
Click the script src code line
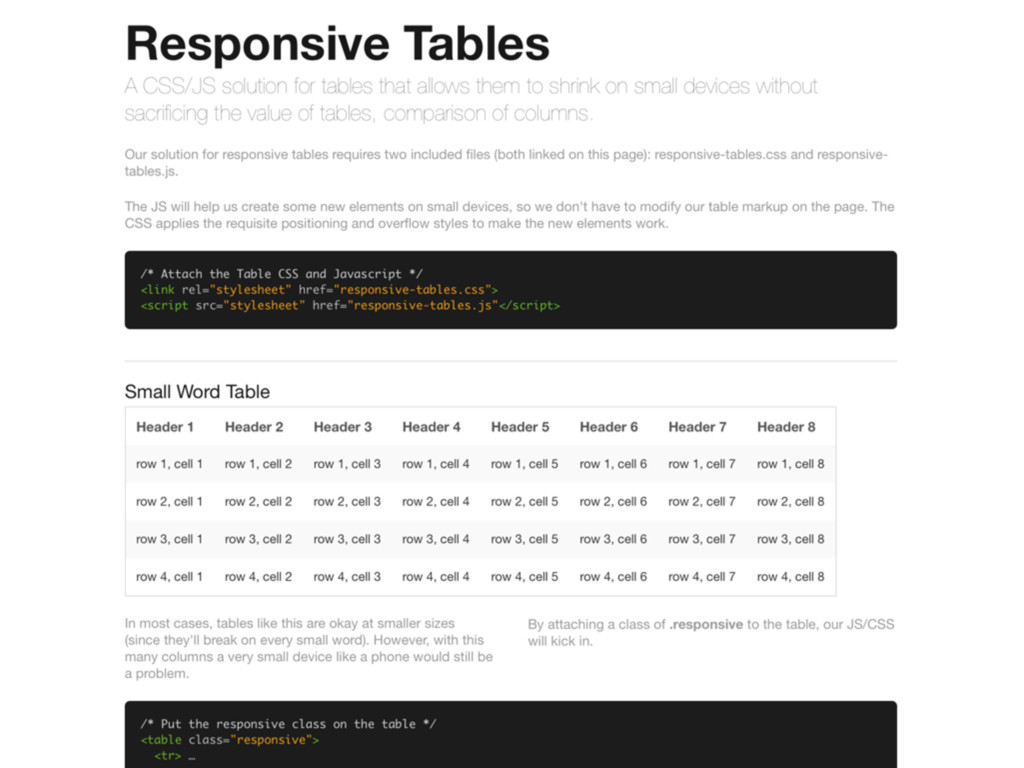(350, 306)
